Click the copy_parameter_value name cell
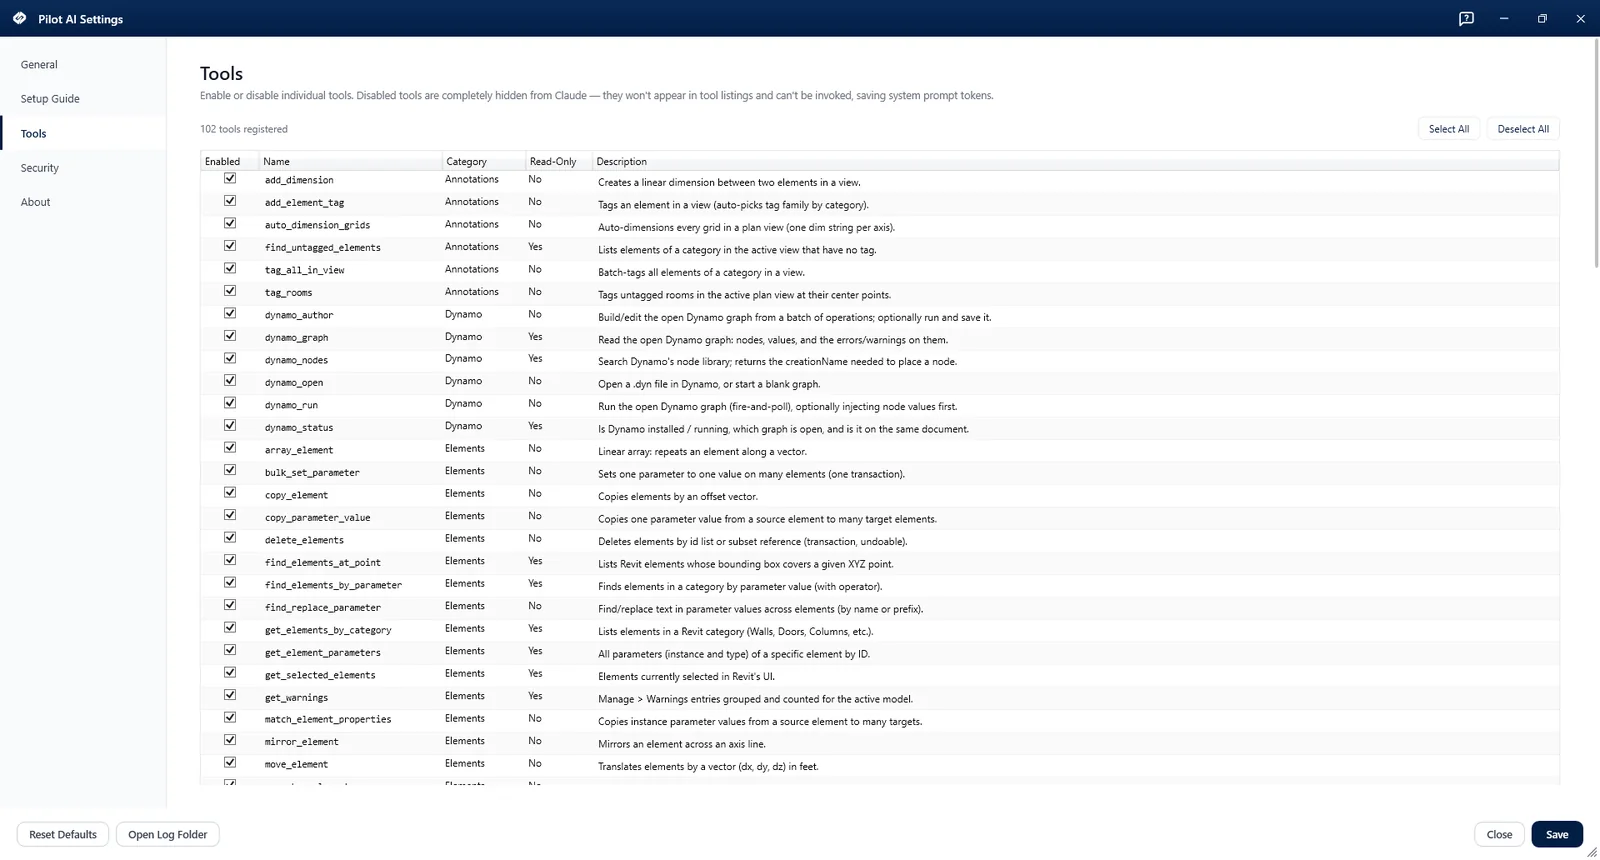This screenshot has width=1600, height=860. click(x=317, y=518)
